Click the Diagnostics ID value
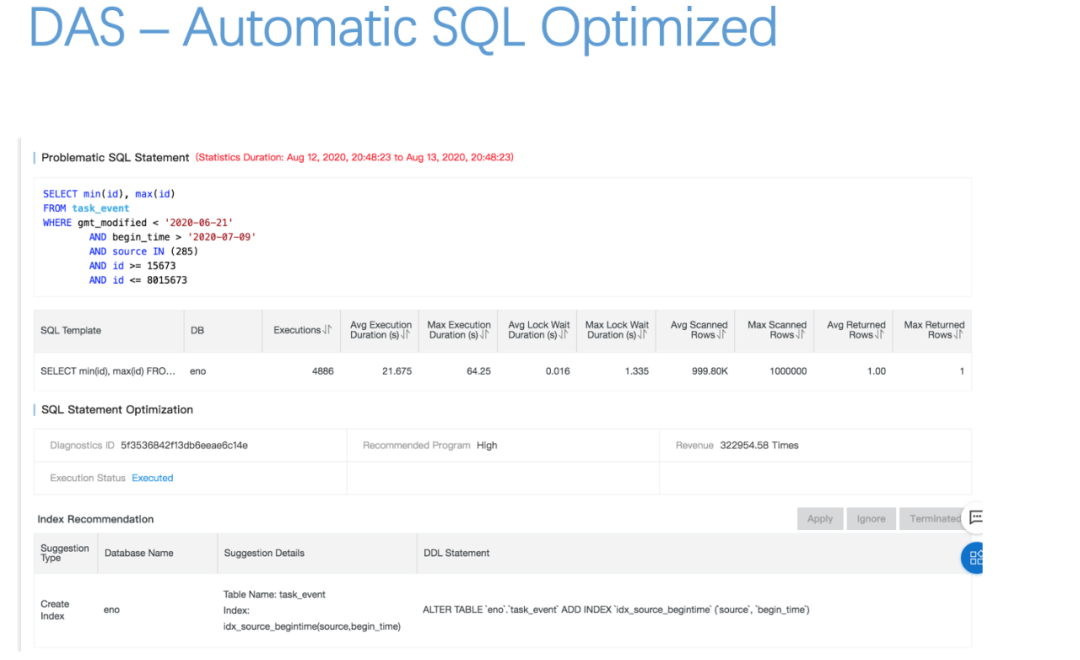The height and width of the screenshot is (660, 1080). click(184, 445)
